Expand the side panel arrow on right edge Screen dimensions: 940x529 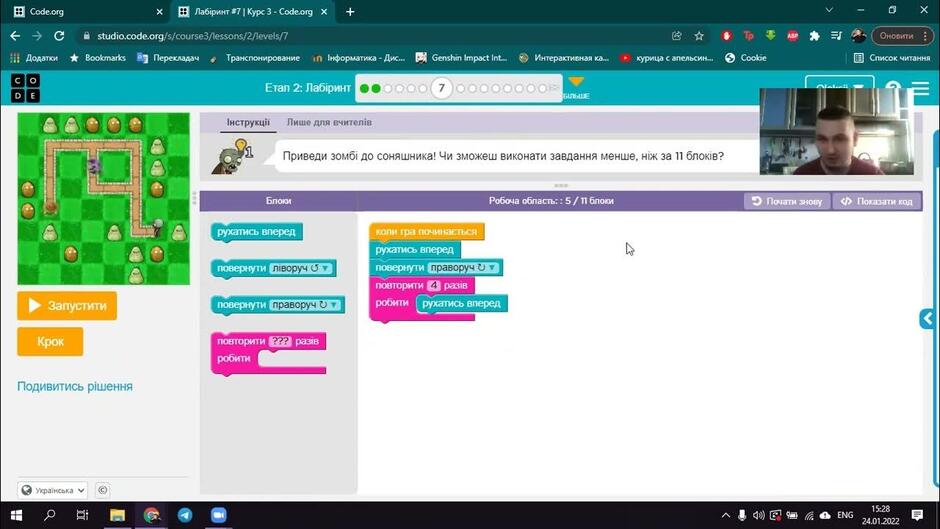(x=927, y=318)
